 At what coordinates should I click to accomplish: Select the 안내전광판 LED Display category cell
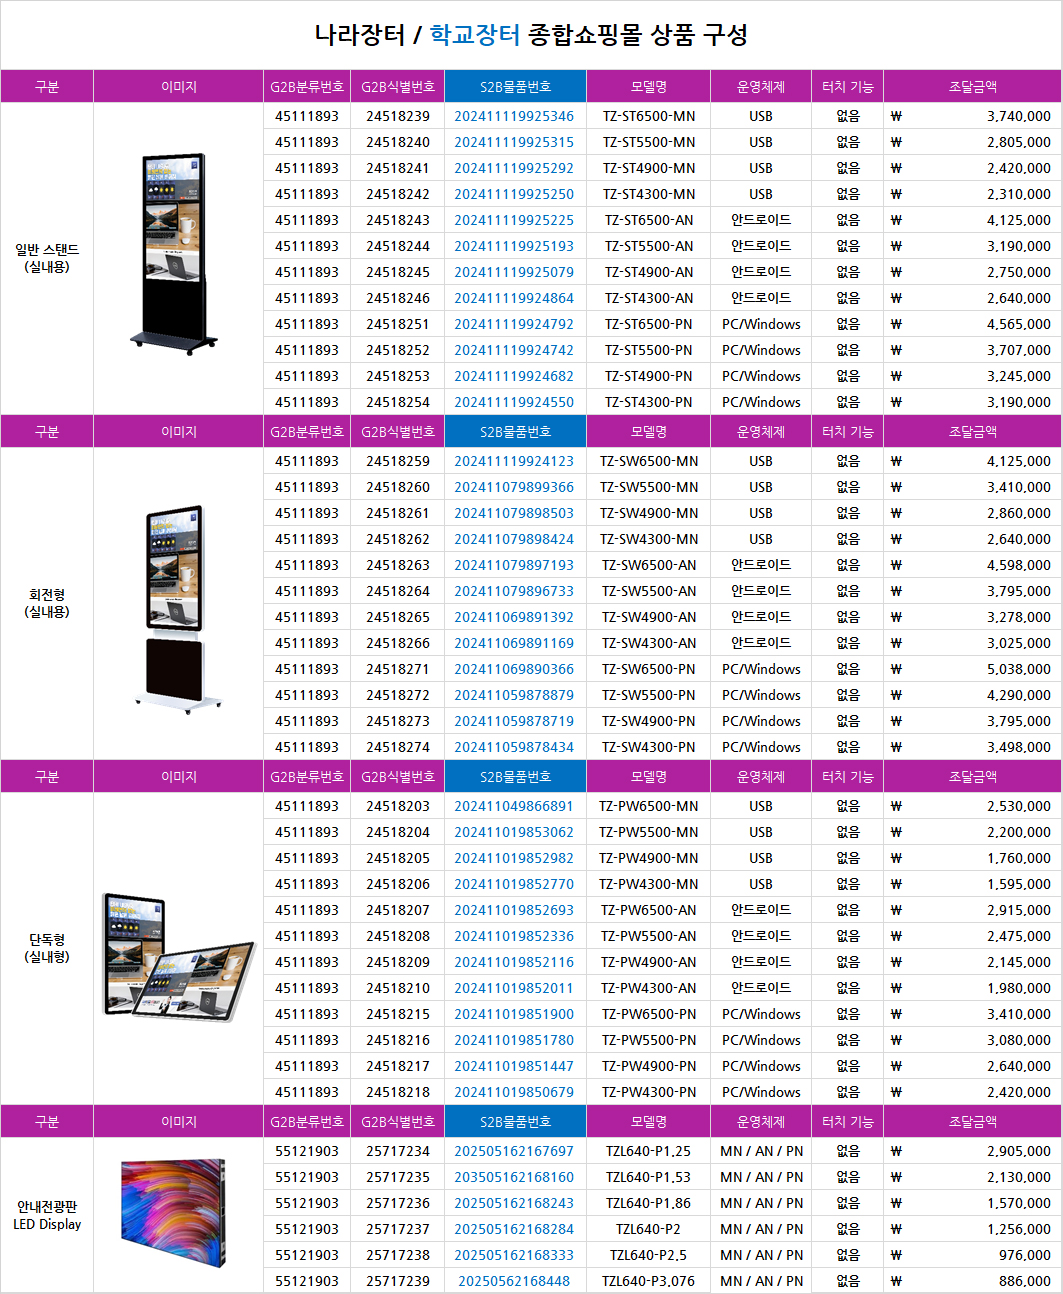(47, 1215)
